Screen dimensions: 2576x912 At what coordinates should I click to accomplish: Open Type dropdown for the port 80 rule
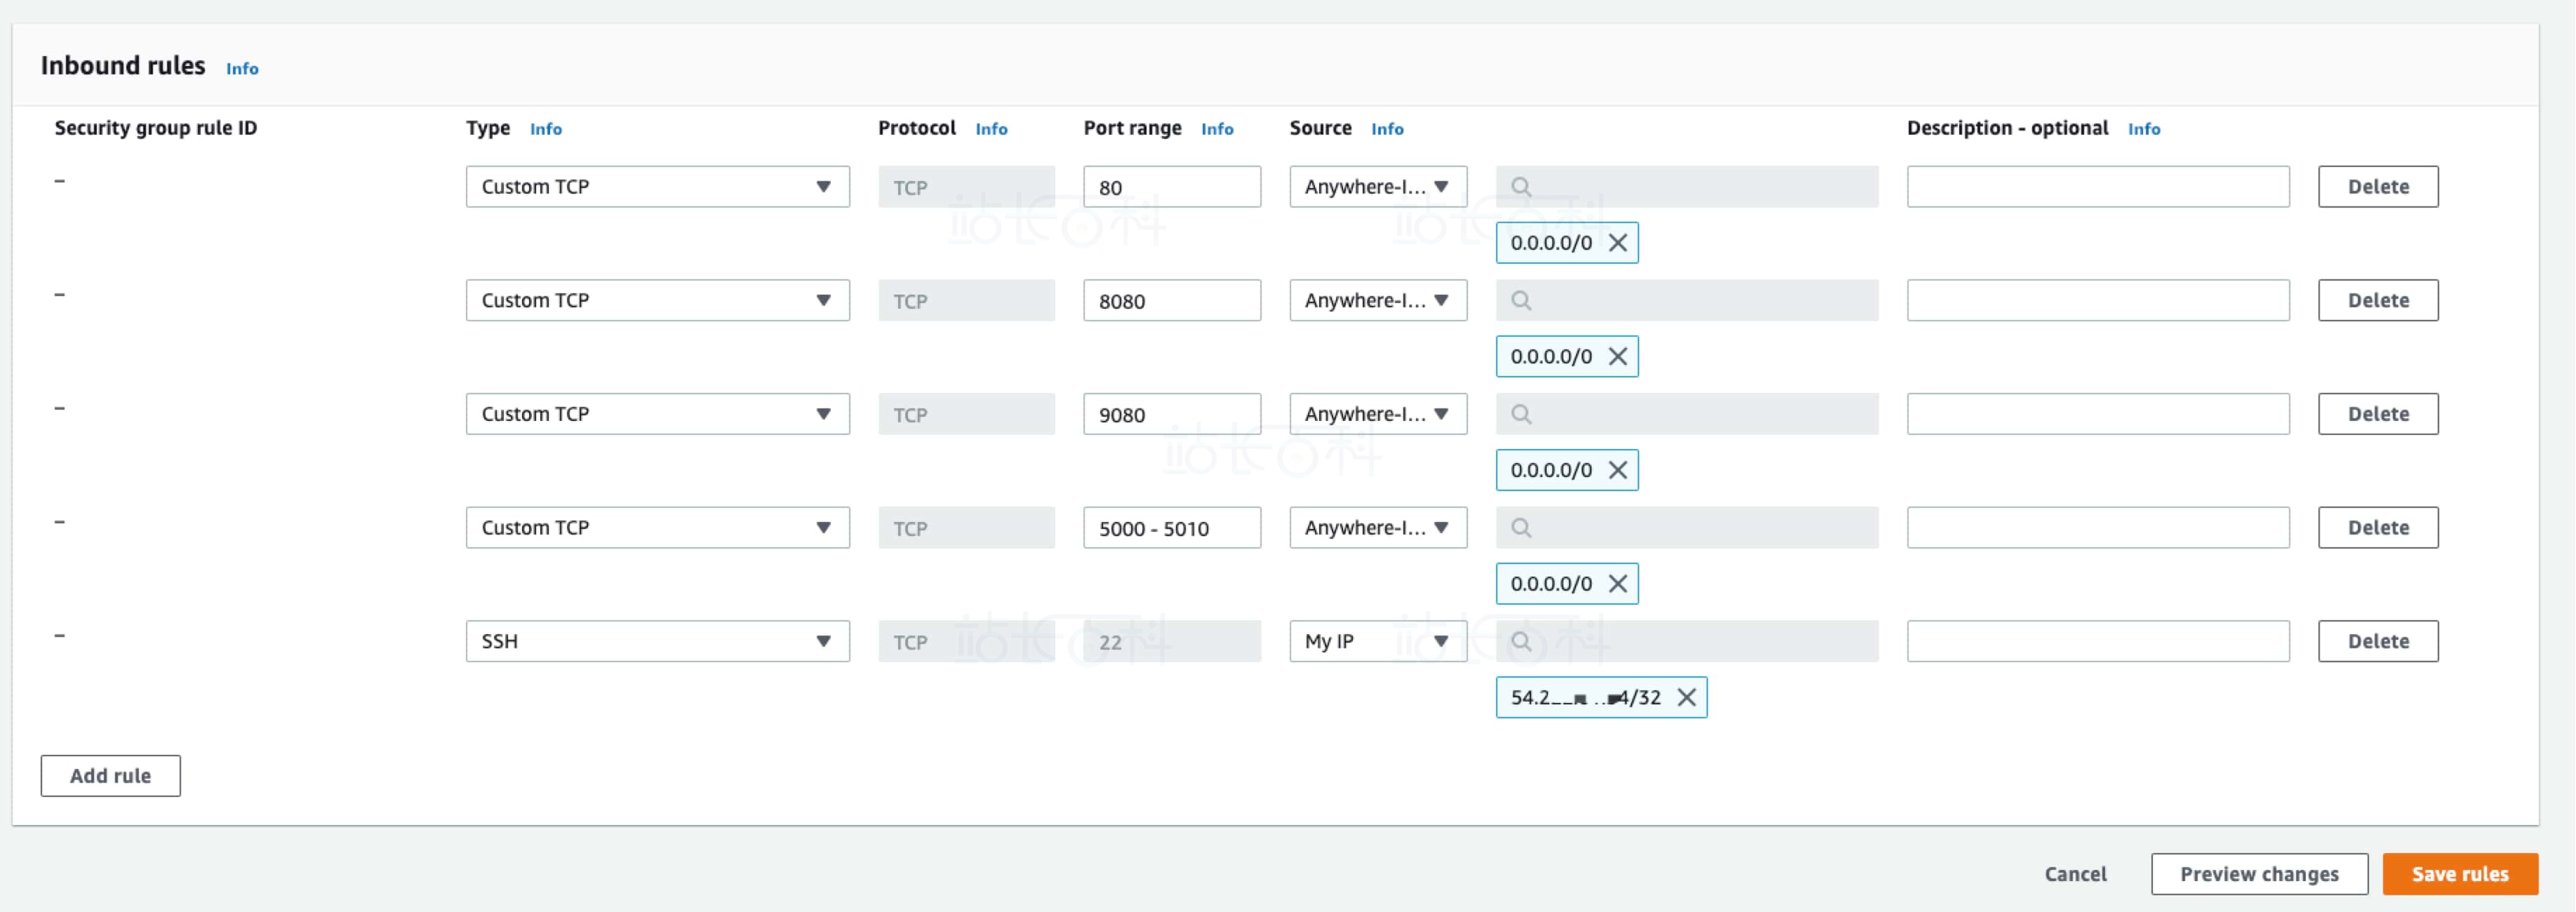pyautogui.click(x=657, y=187)
